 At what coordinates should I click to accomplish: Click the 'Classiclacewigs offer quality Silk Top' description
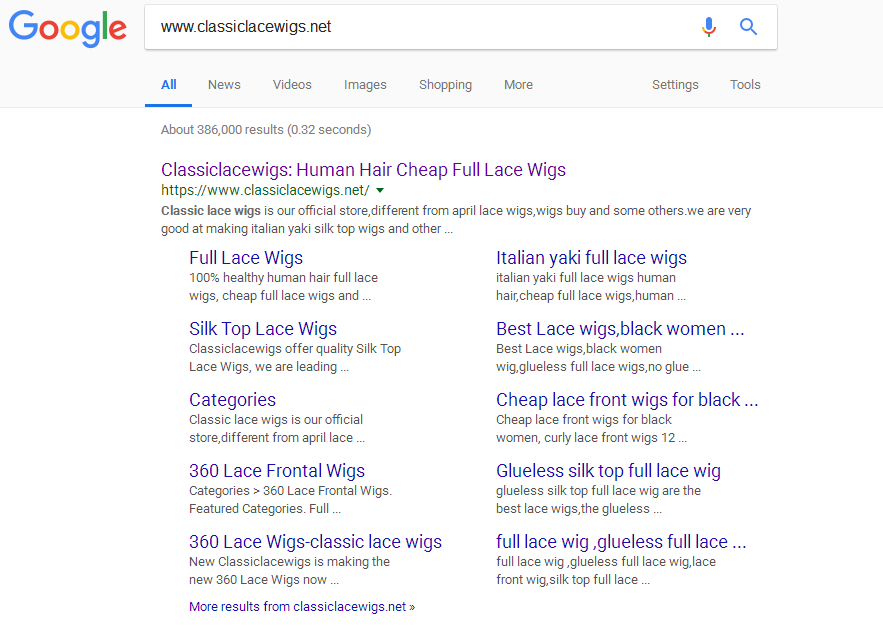click(x=295, y=358)
